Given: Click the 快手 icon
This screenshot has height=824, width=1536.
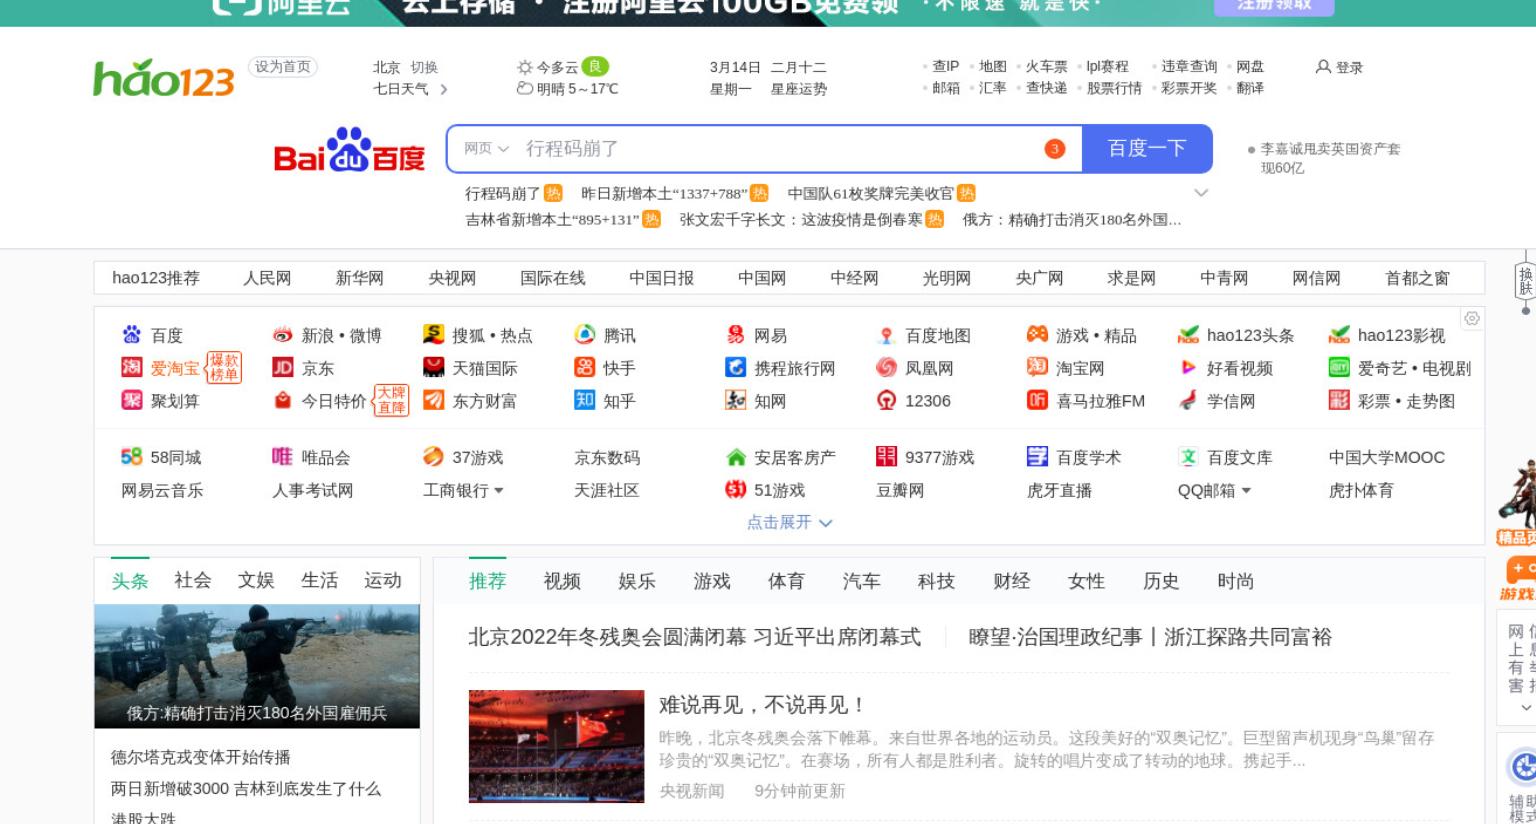Looking at the screenshot, I should click(585, 368).
